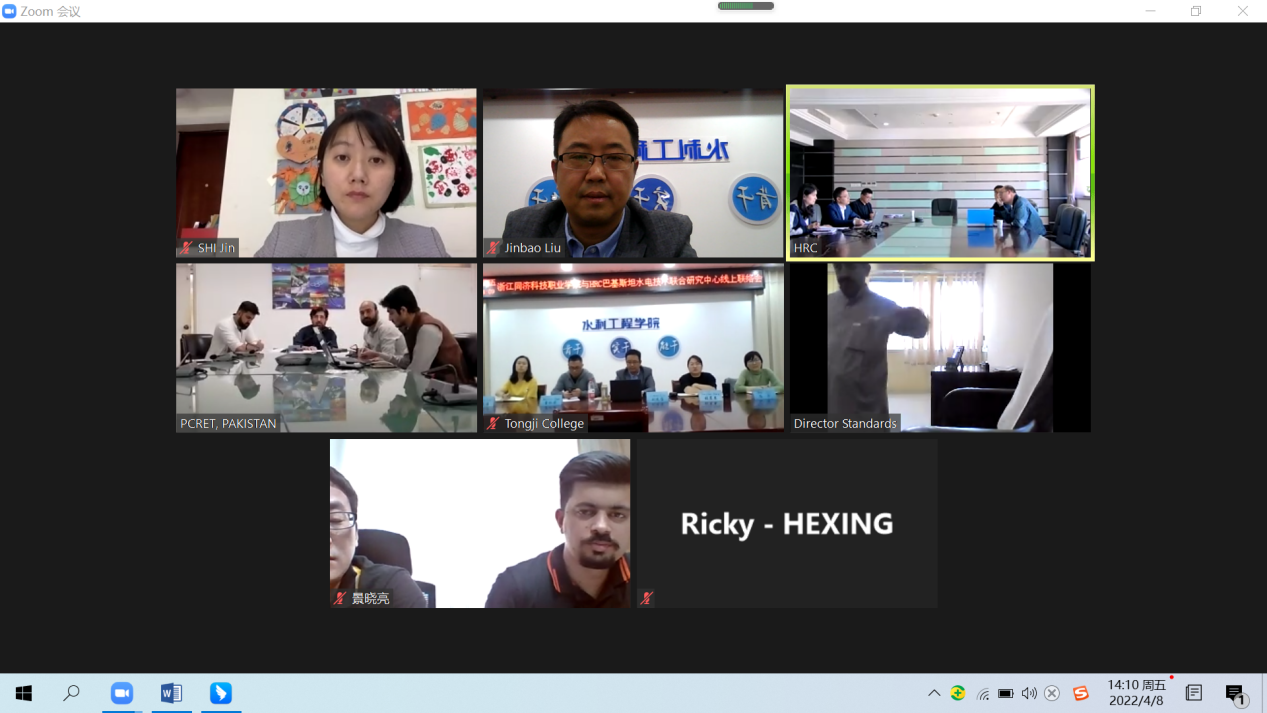Click the green bar at top center
1267x713 pixels.
pos(746,6)
